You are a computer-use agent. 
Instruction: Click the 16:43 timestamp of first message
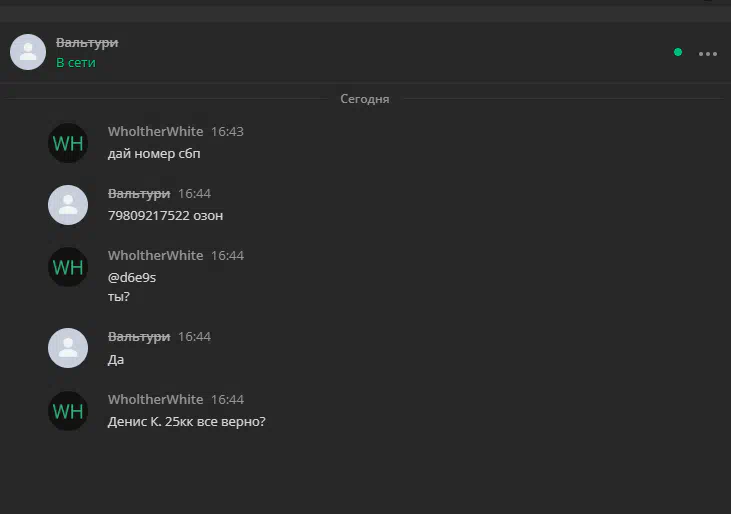(x=228, y=132)
